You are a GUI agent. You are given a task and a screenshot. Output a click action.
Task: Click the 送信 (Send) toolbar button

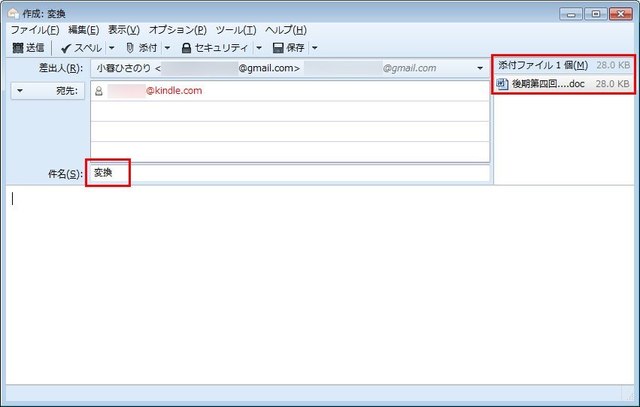[x=28, y=47]
